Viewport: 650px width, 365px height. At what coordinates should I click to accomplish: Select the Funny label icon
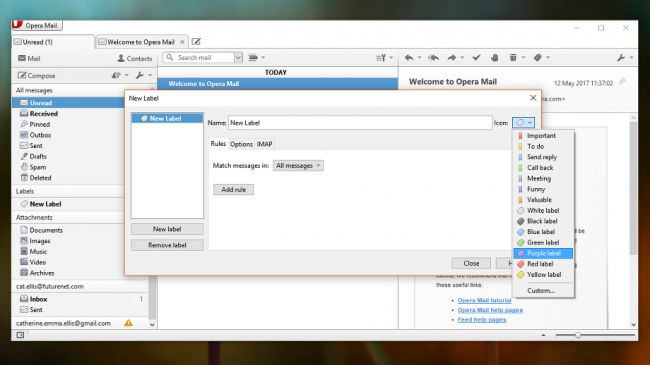(520, 189)
